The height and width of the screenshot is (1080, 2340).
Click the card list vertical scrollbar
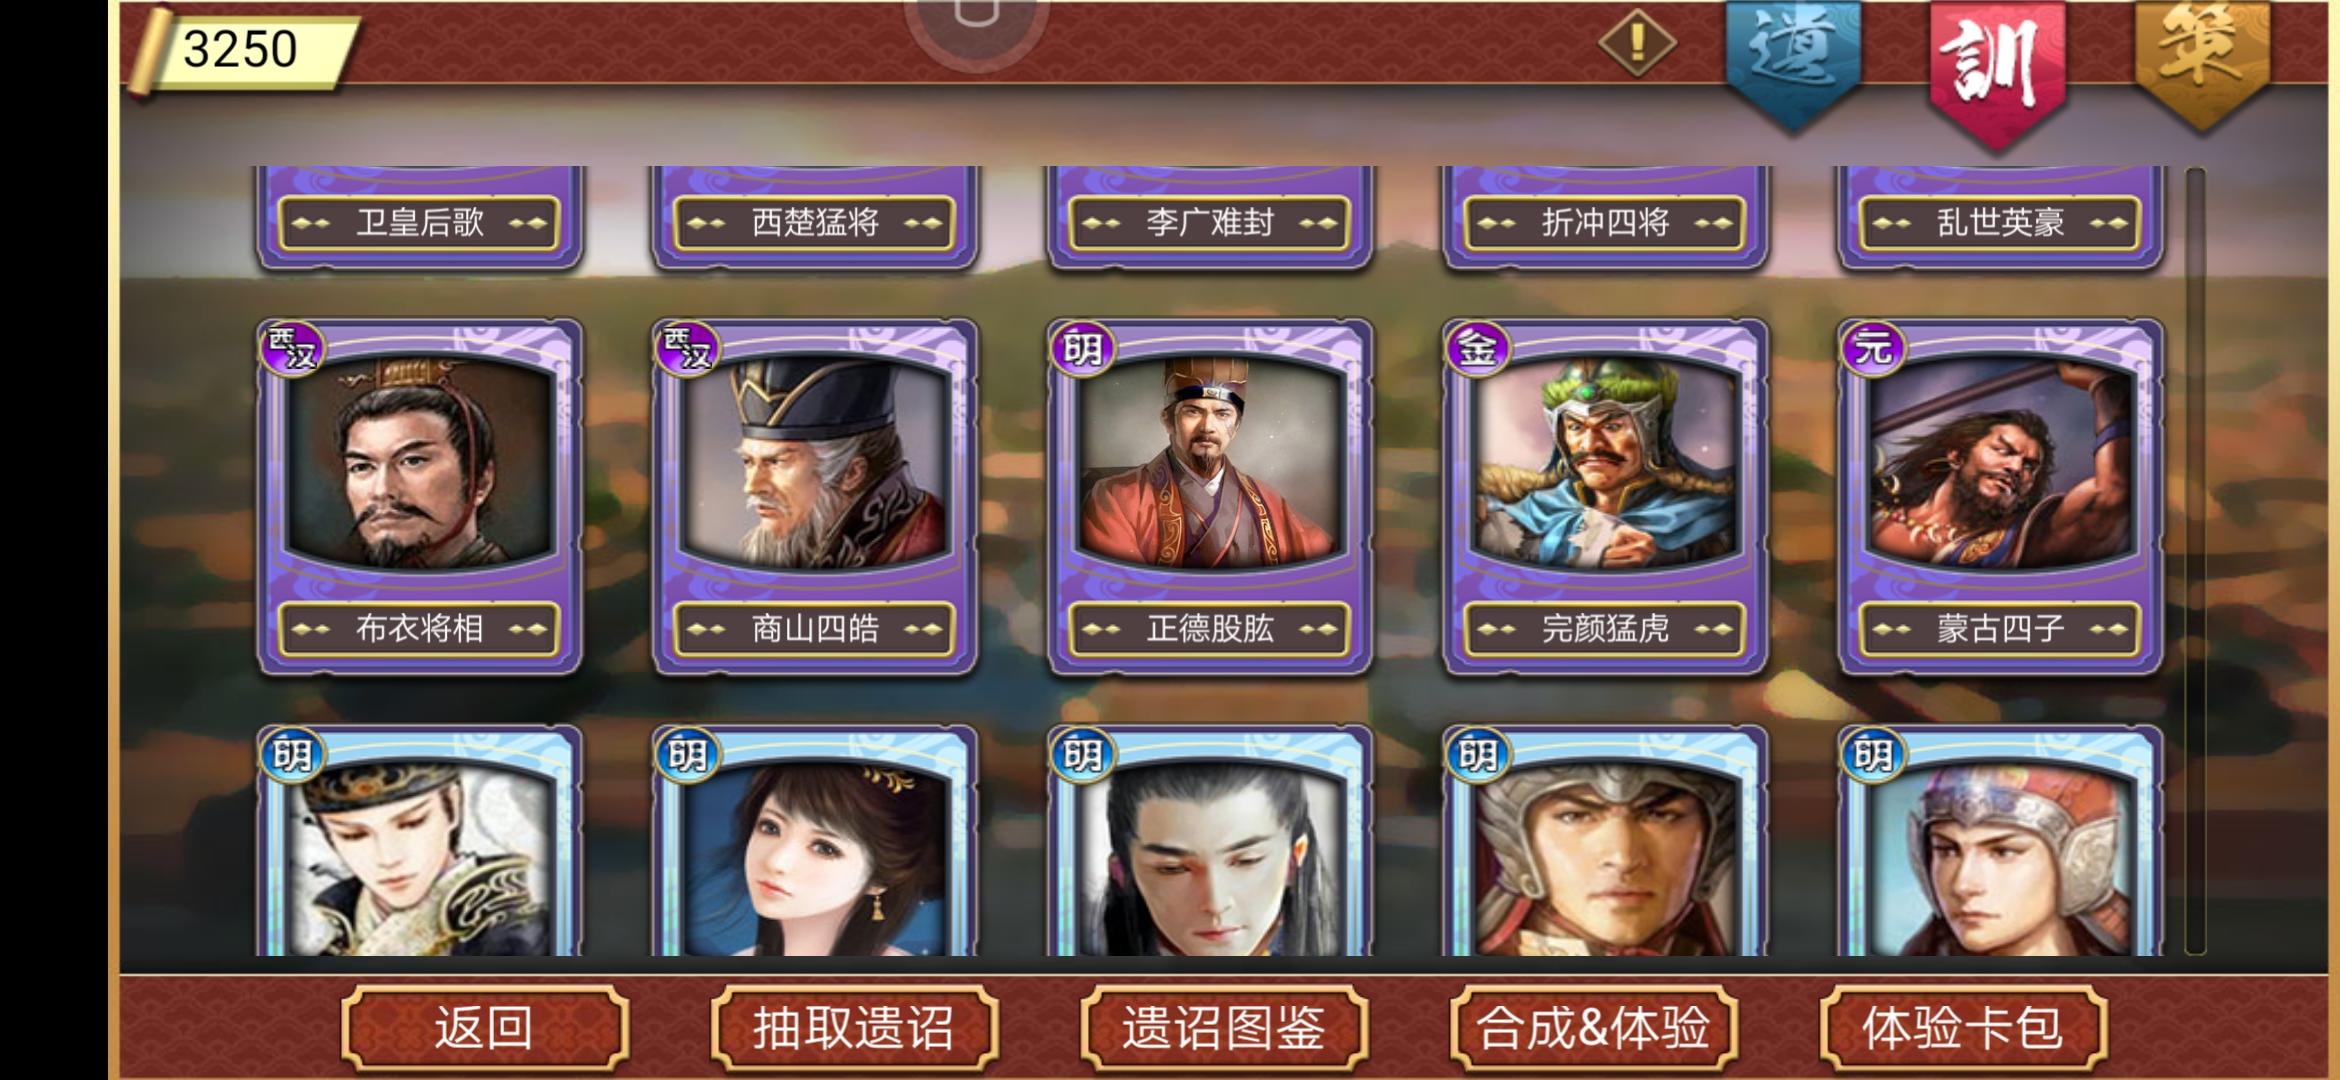point(2195,560)
